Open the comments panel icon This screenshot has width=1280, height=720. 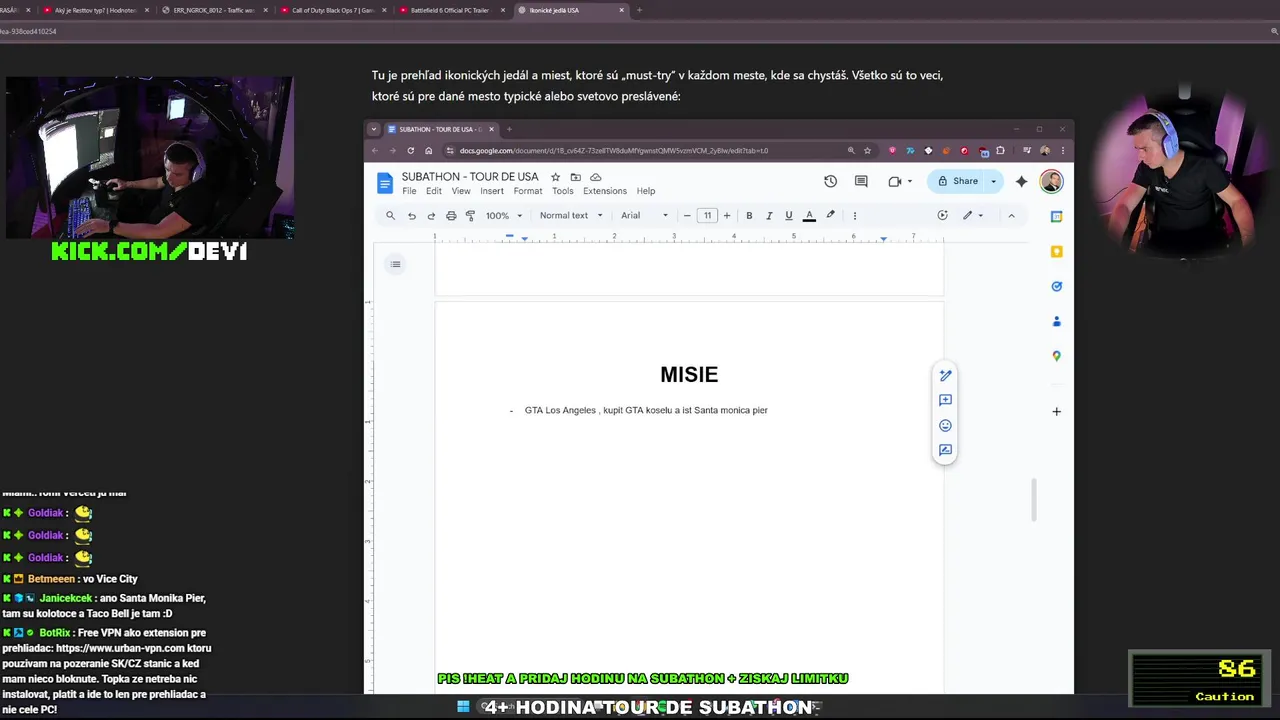[861, 181]
